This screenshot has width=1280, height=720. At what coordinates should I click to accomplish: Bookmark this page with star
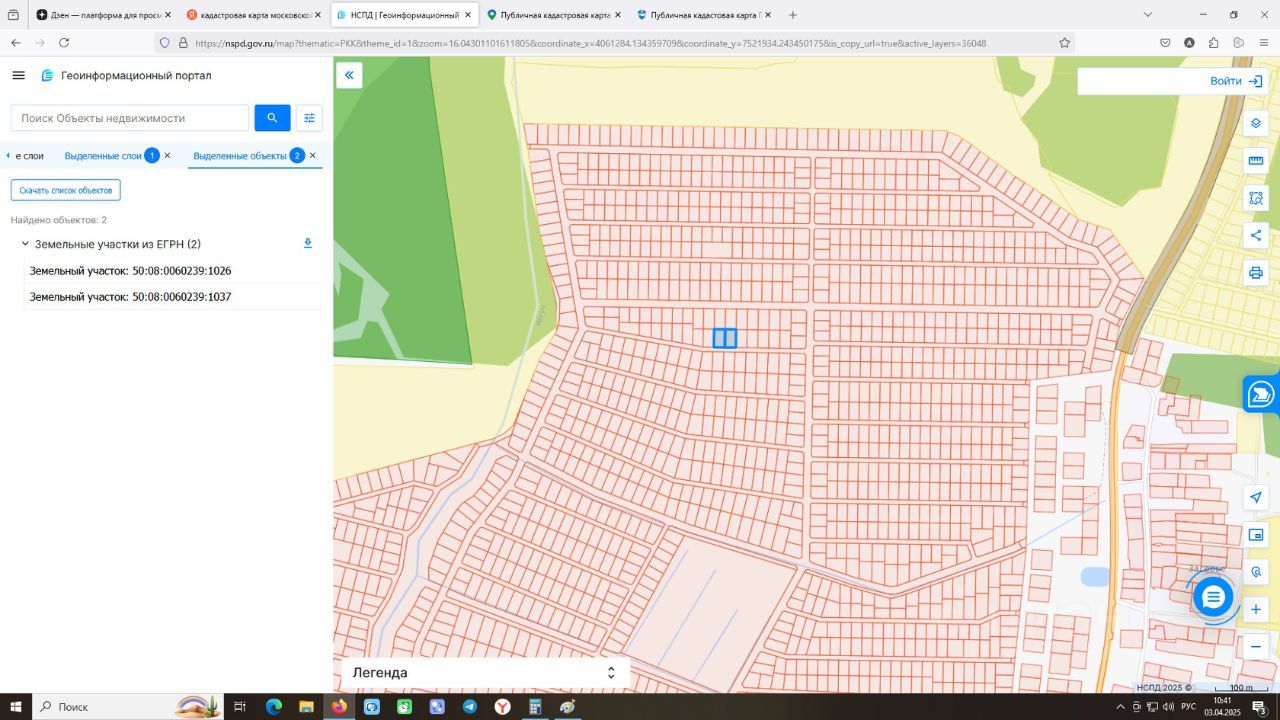tap(1065, 43)
